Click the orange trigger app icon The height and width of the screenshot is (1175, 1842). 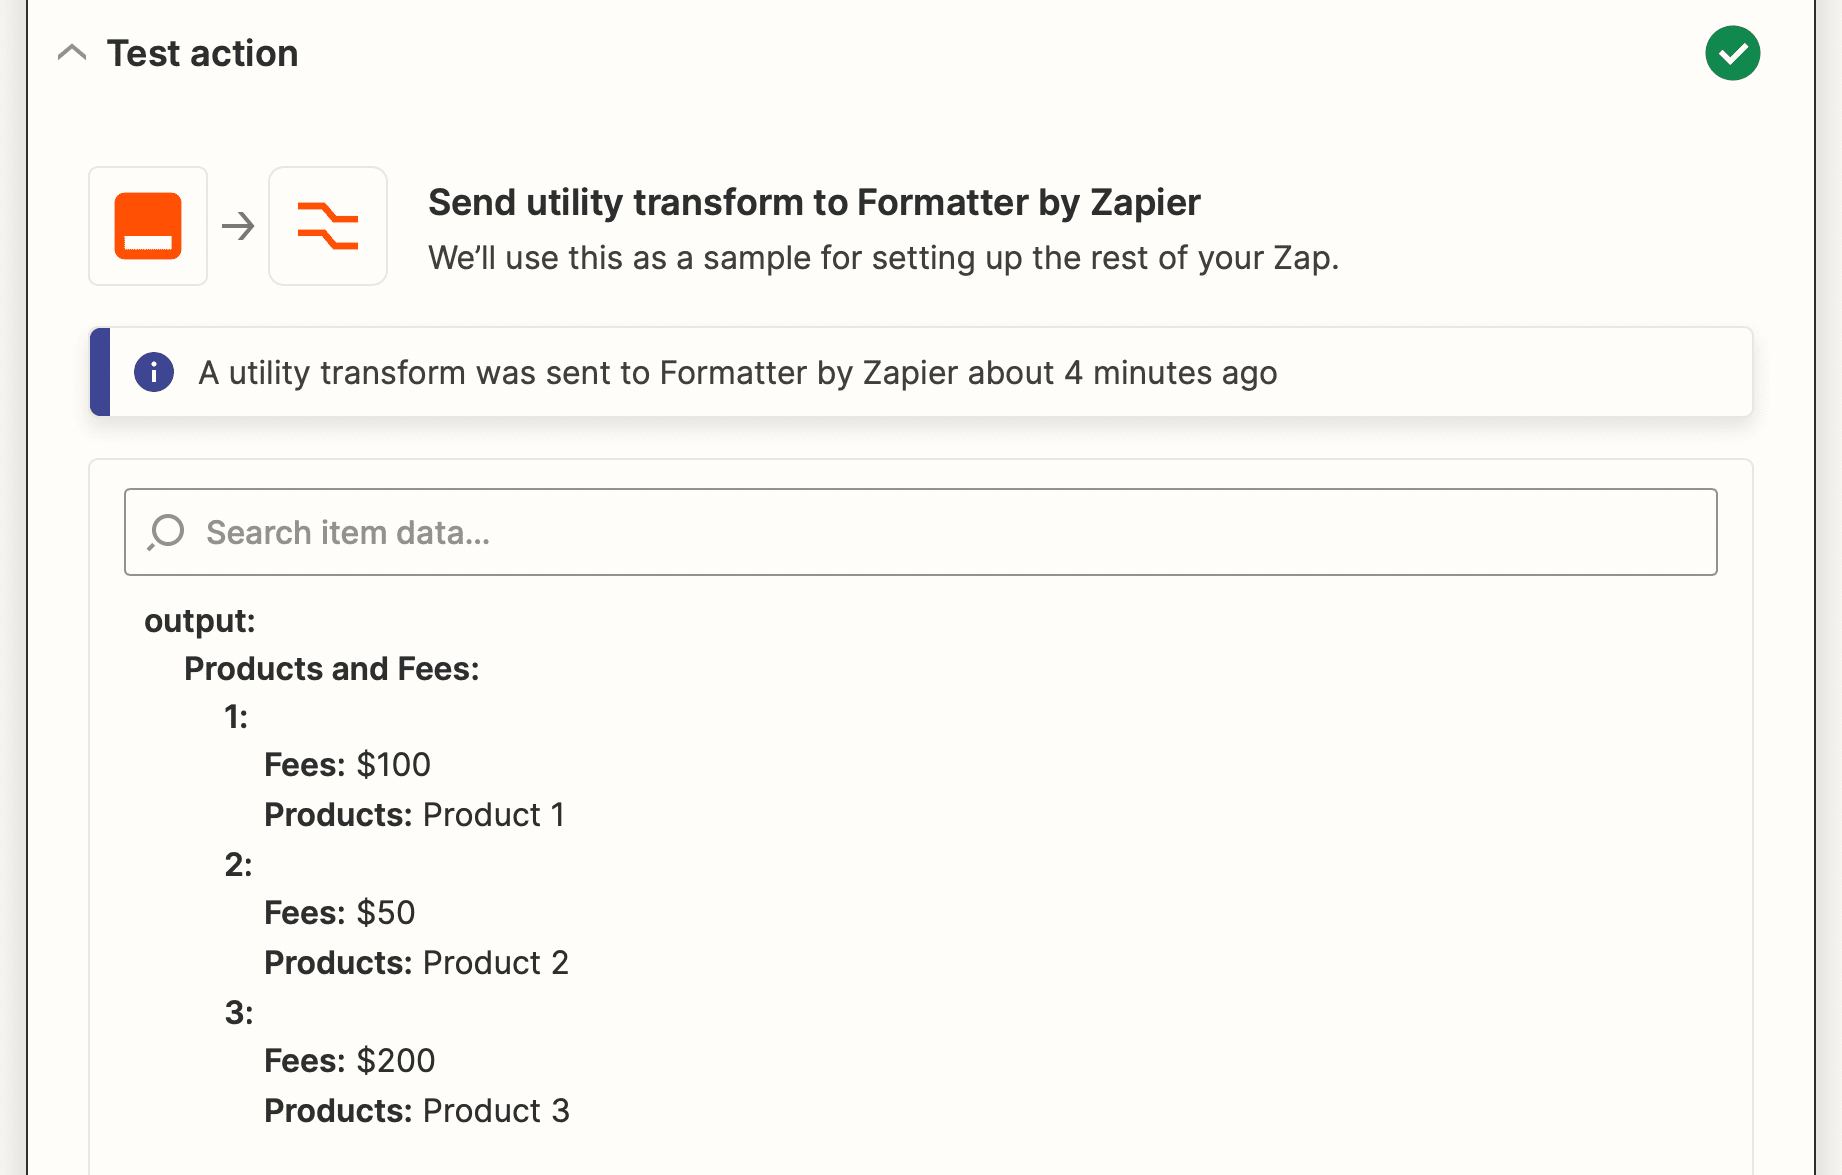148,226
